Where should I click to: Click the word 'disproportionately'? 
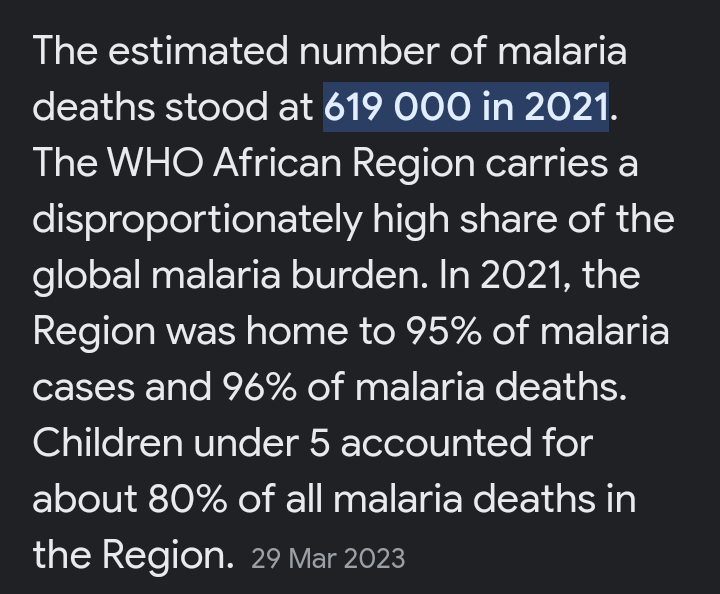[x=197, y=220]
